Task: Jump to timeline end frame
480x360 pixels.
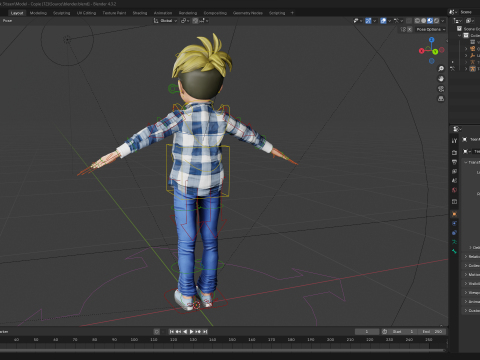Action: 205,332
